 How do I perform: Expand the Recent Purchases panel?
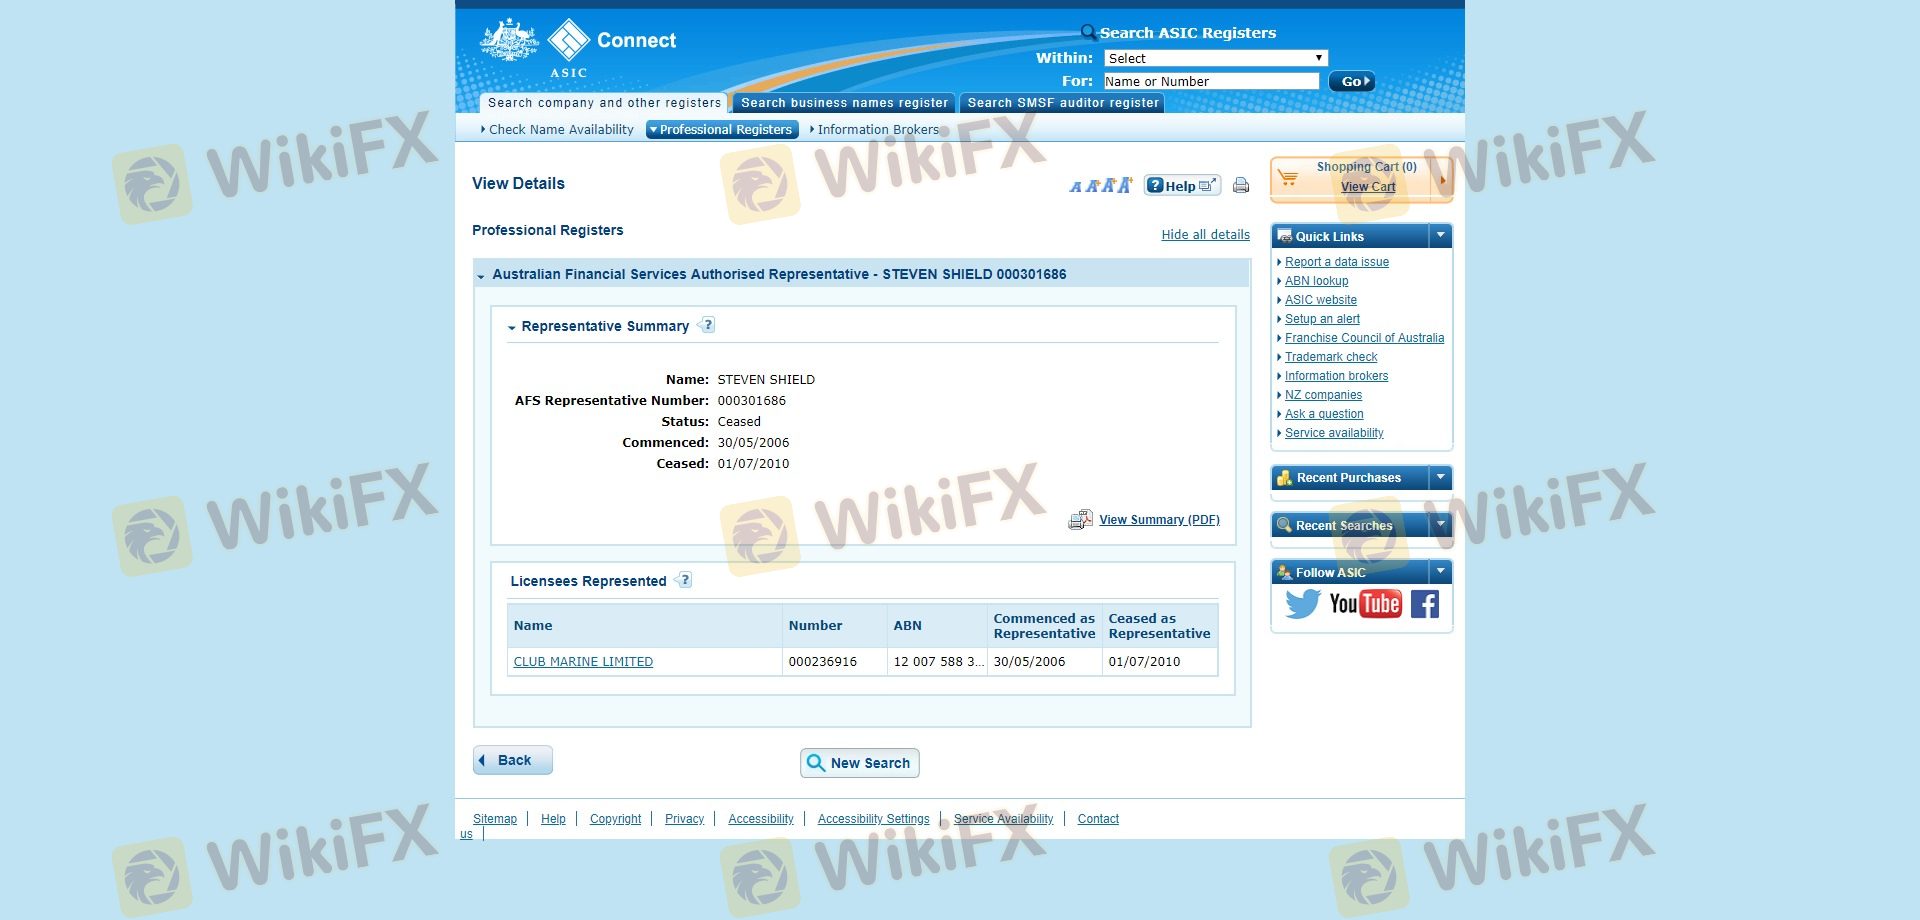pyautogui.click(x=1440, y=477)
